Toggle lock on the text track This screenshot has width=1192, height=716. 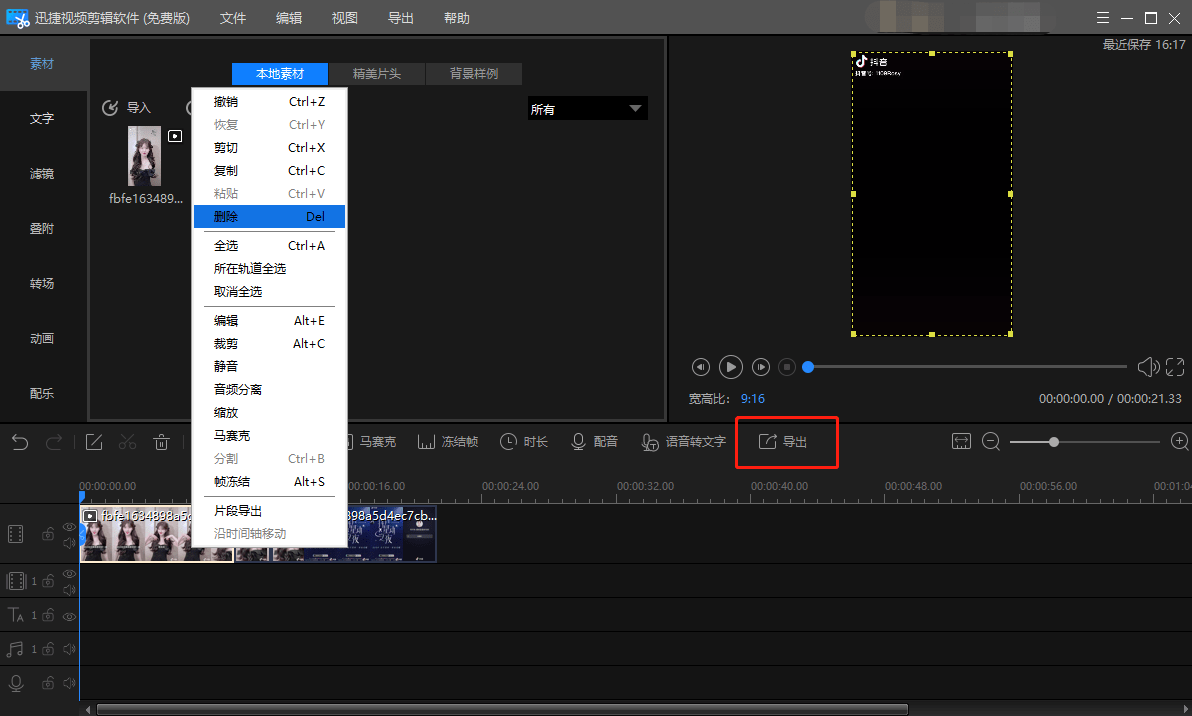(x=48, y=615)
